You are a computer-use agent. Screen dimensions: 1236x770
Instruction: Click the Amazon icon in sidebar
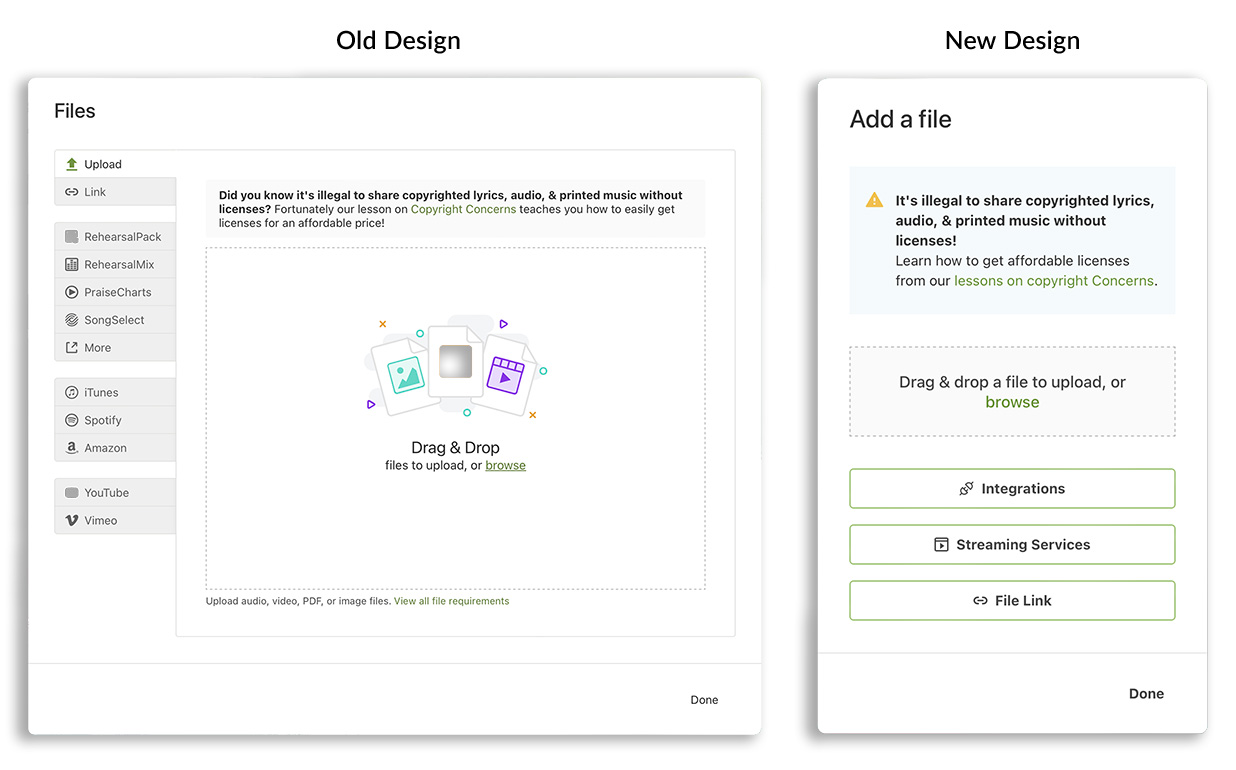71,448
